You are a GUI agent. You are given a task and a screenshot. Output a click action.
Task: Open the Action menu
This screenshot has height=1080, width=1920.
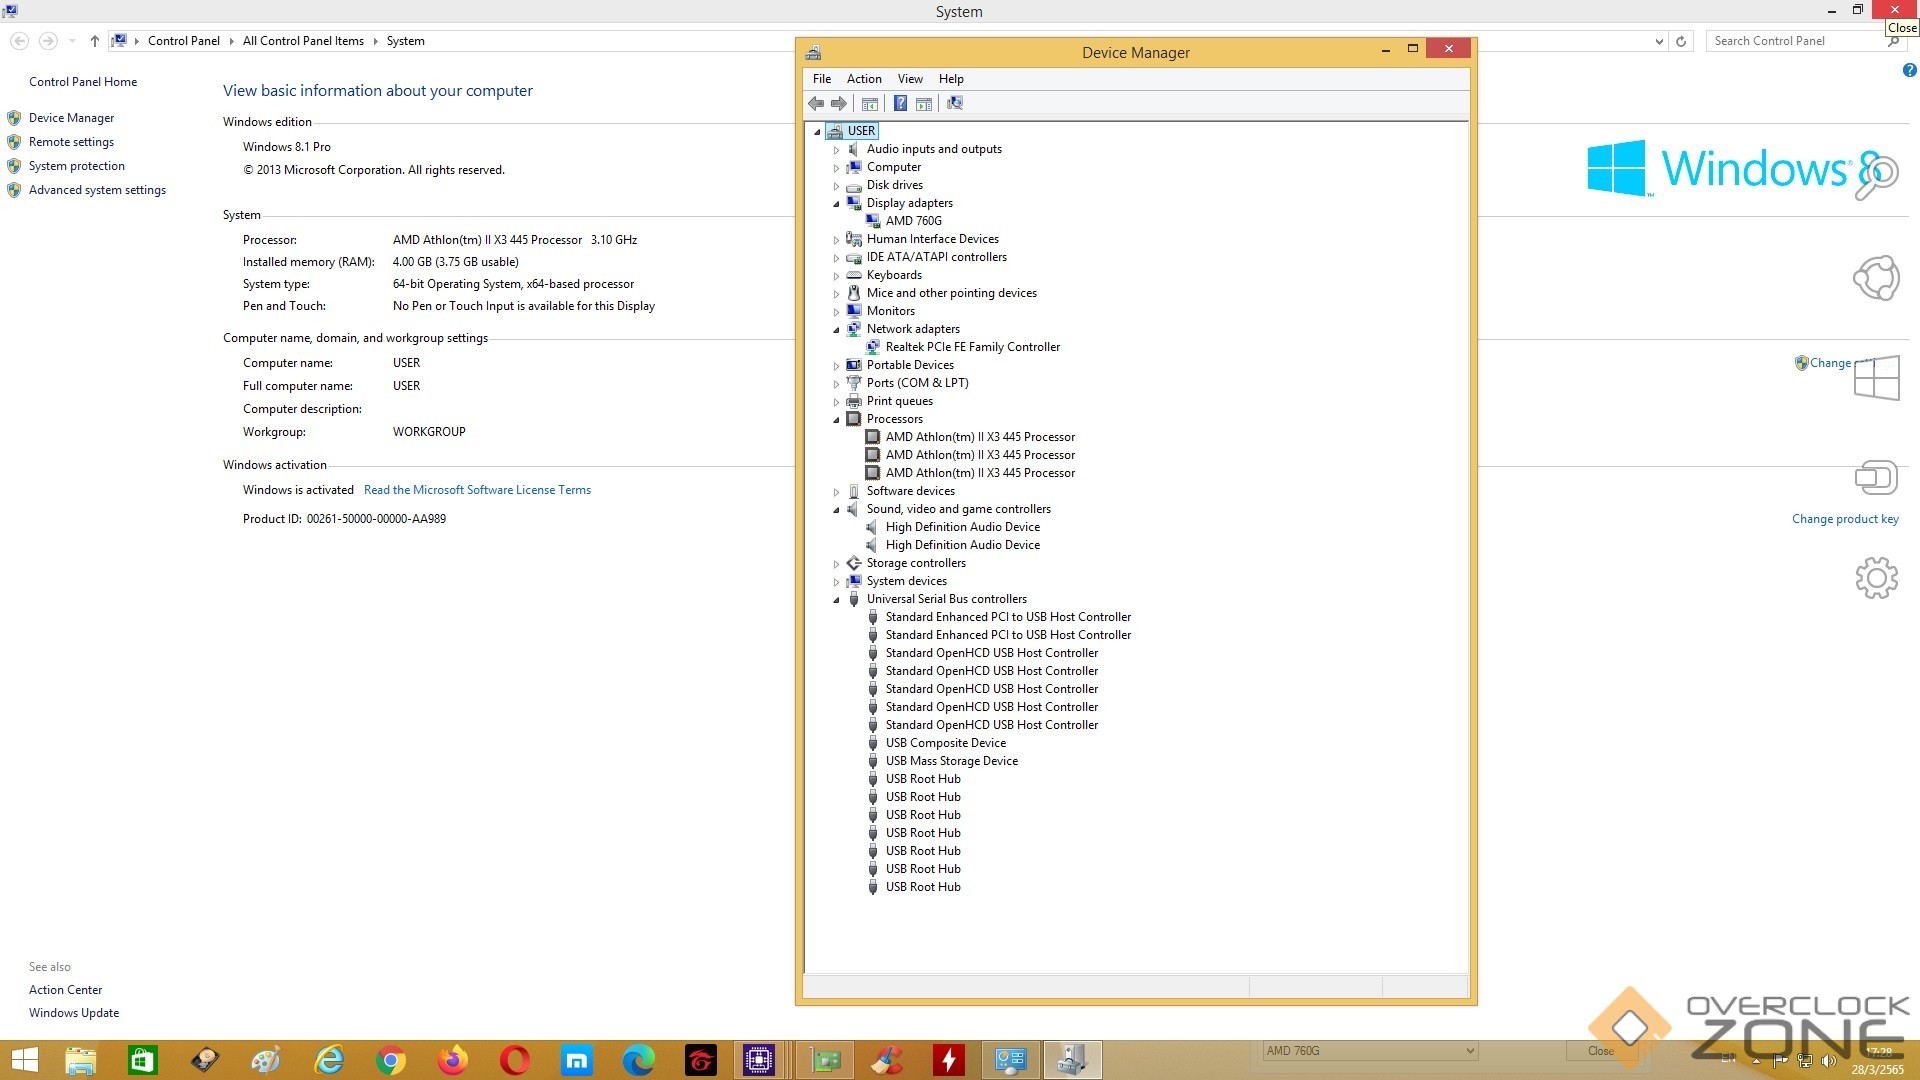click(863, 79)
